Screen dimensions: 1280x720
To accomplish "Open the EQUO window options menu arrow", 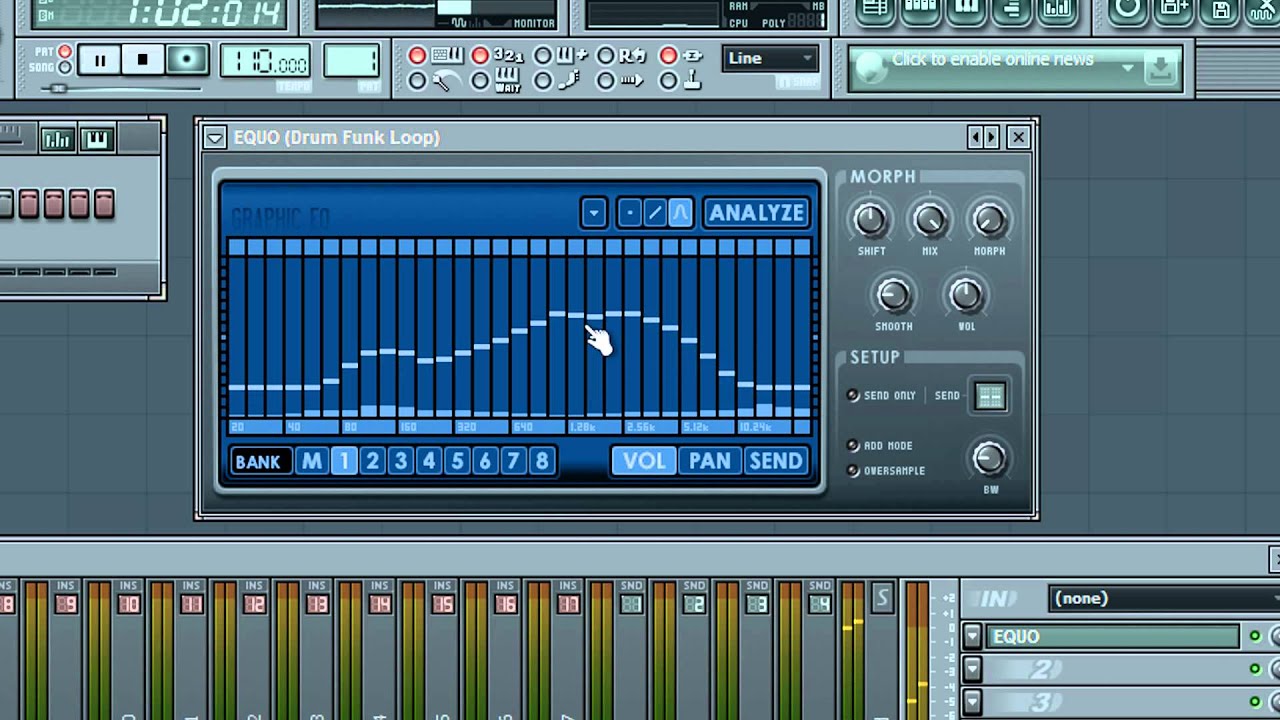I will click(x=215, y=138).
